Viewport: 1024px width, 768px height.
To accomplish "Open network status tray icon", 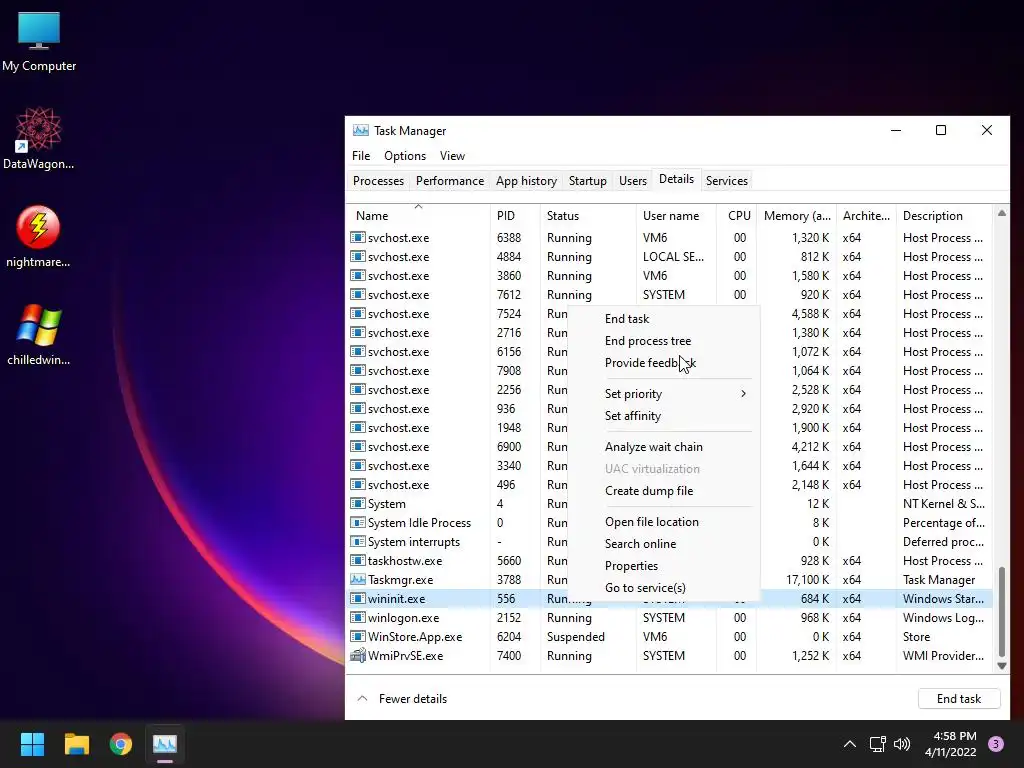I will click(x=877, y=744).
